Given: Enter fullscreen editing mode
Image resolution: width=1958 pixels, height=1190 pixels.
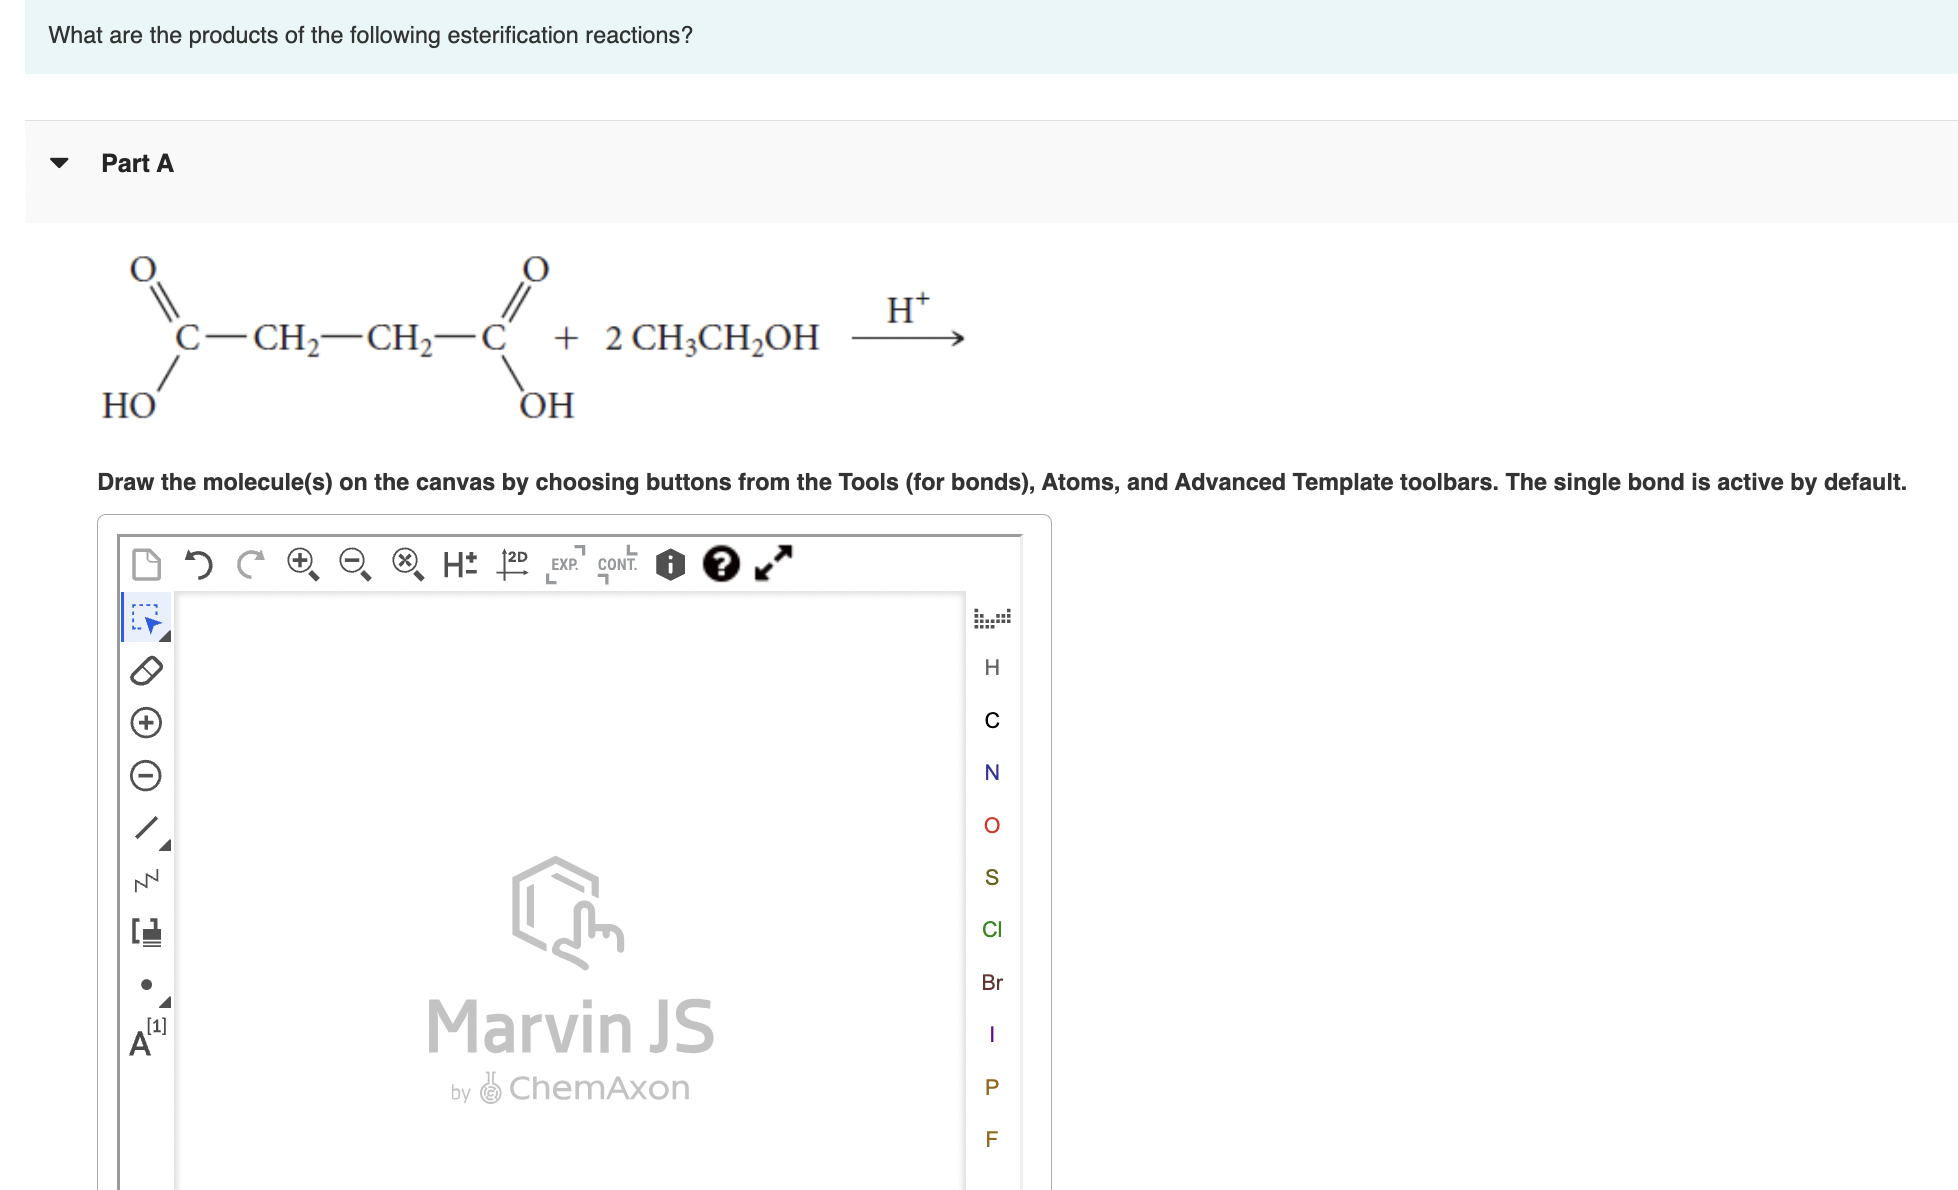Looking at the screenshot, I should click(x=771, y=564).
